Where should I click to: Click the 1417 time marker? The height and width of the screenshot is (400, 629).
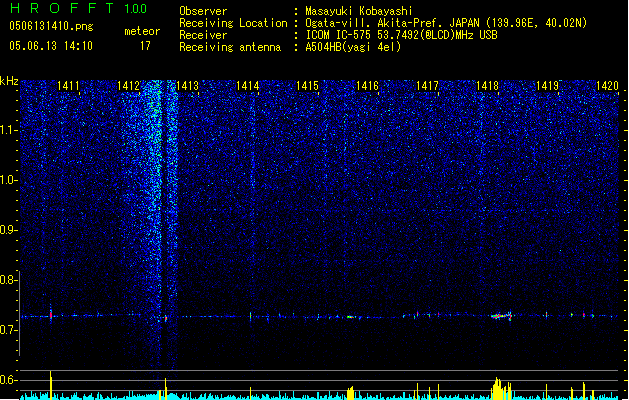coord(427,85)
